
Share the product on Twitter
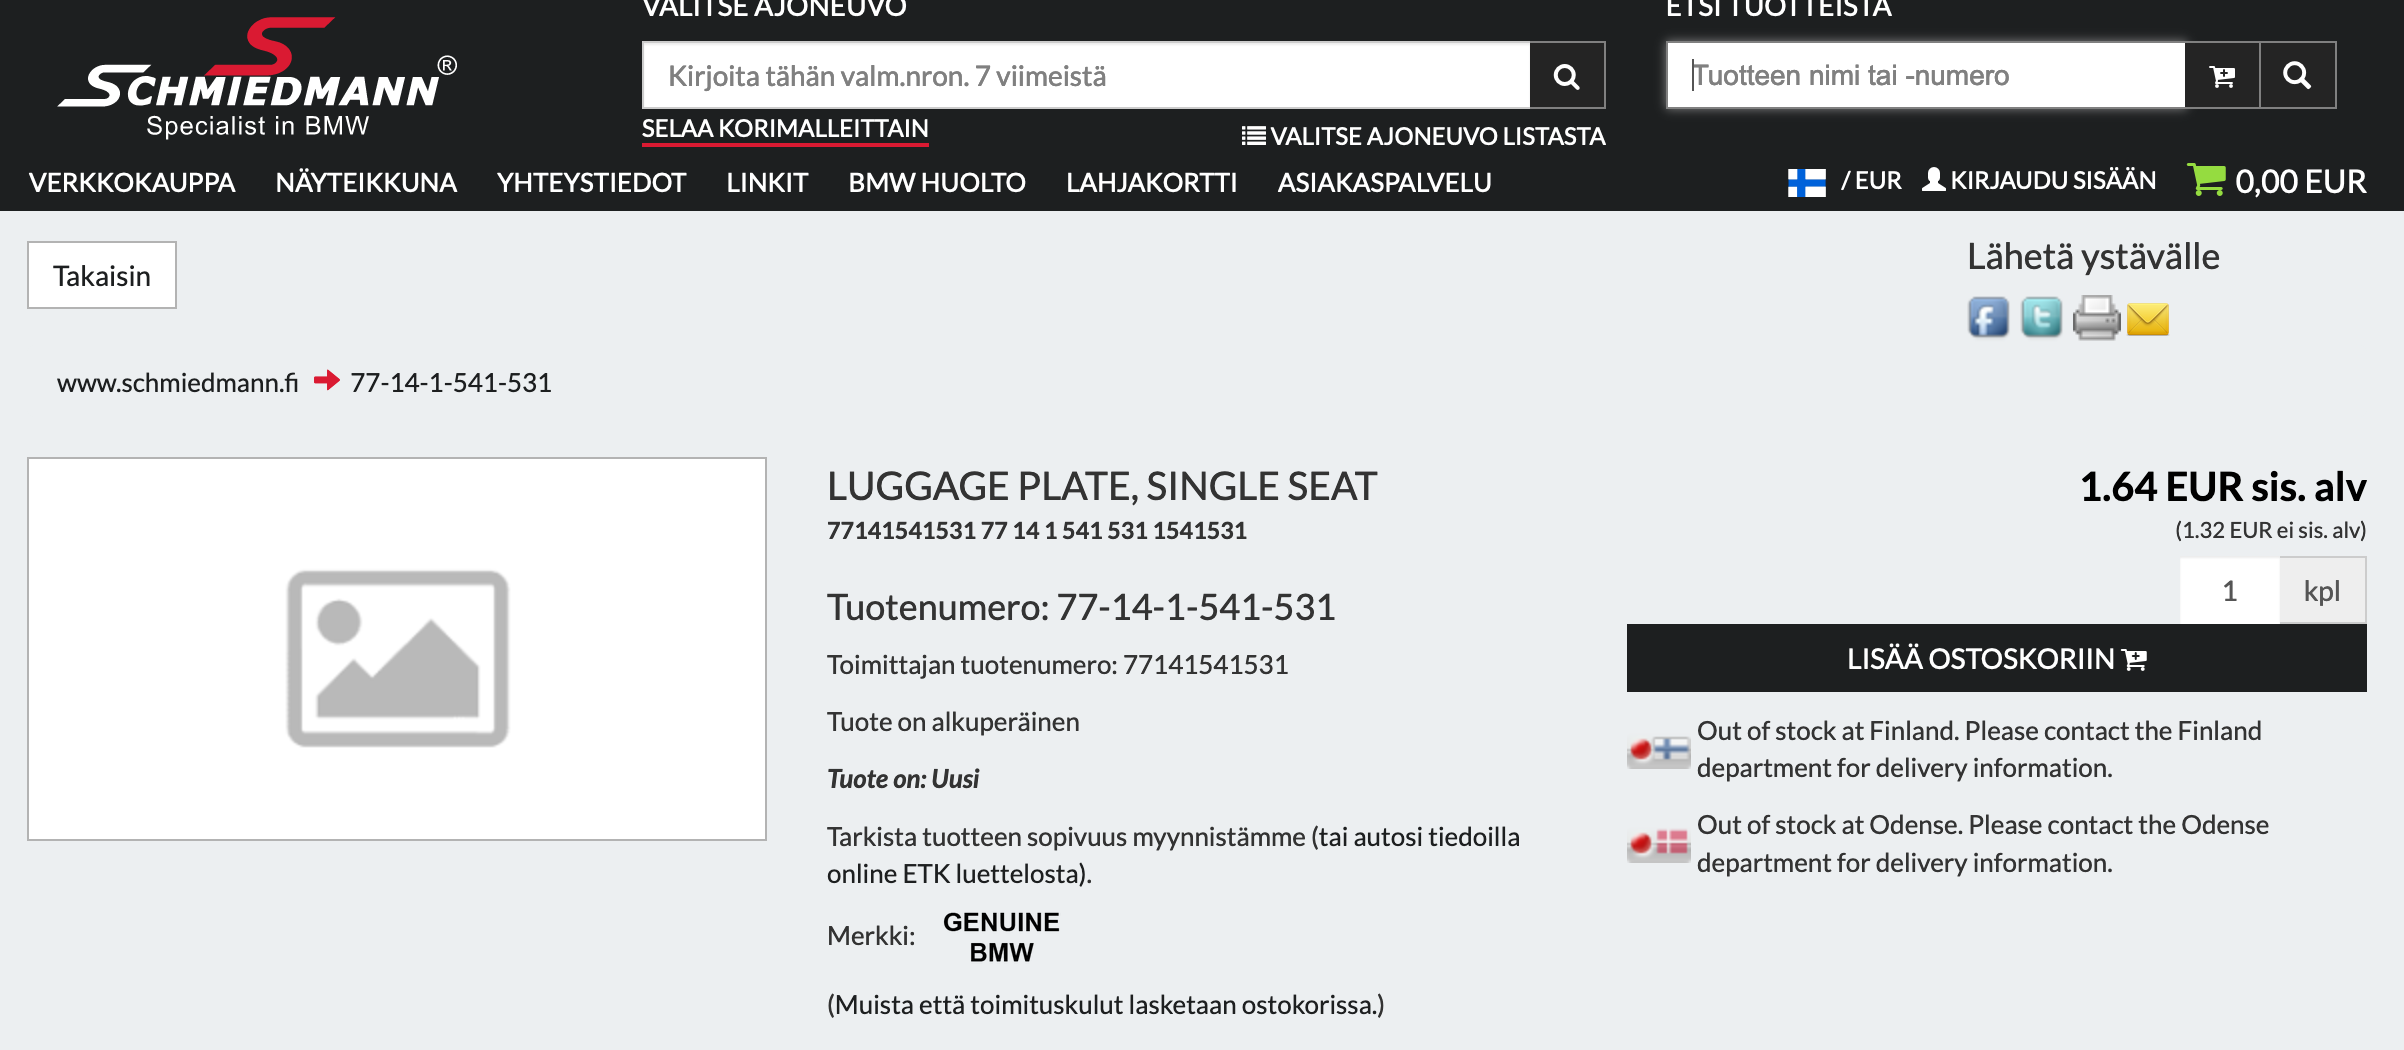coord(2041,318)
